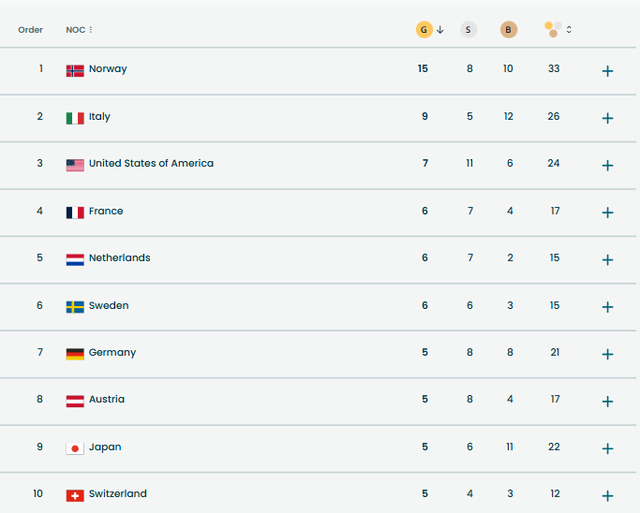Expand the Norway row details

(x=607, y=71)
